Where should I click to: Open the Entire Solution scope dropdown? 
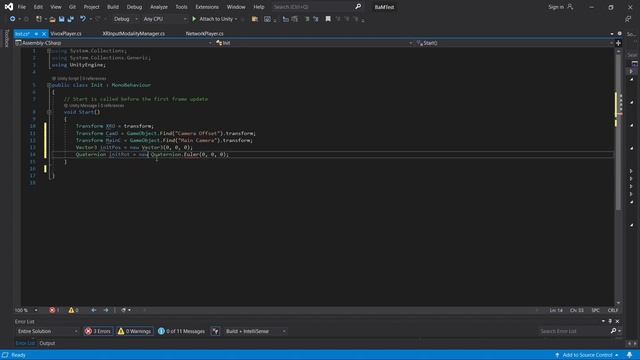pyautogui.click(x=47, y=331)
